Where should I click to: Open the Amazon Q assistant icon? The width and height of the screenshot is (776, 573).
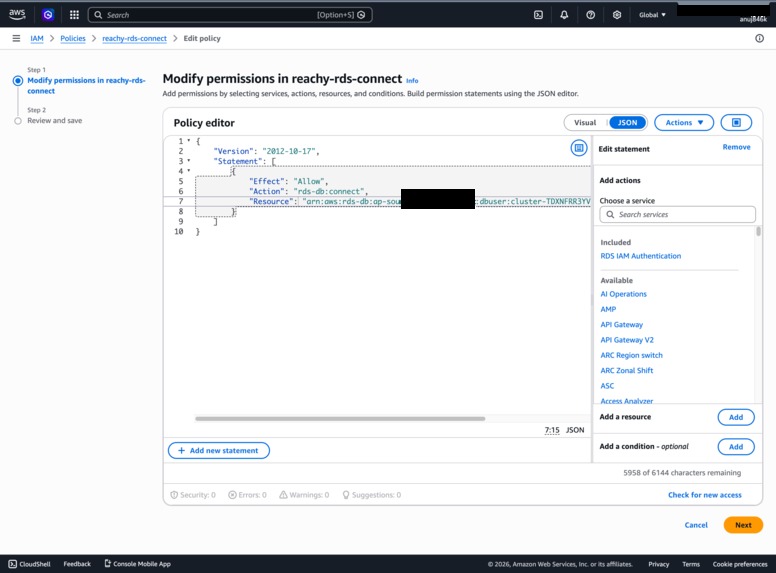coord(48,15)
